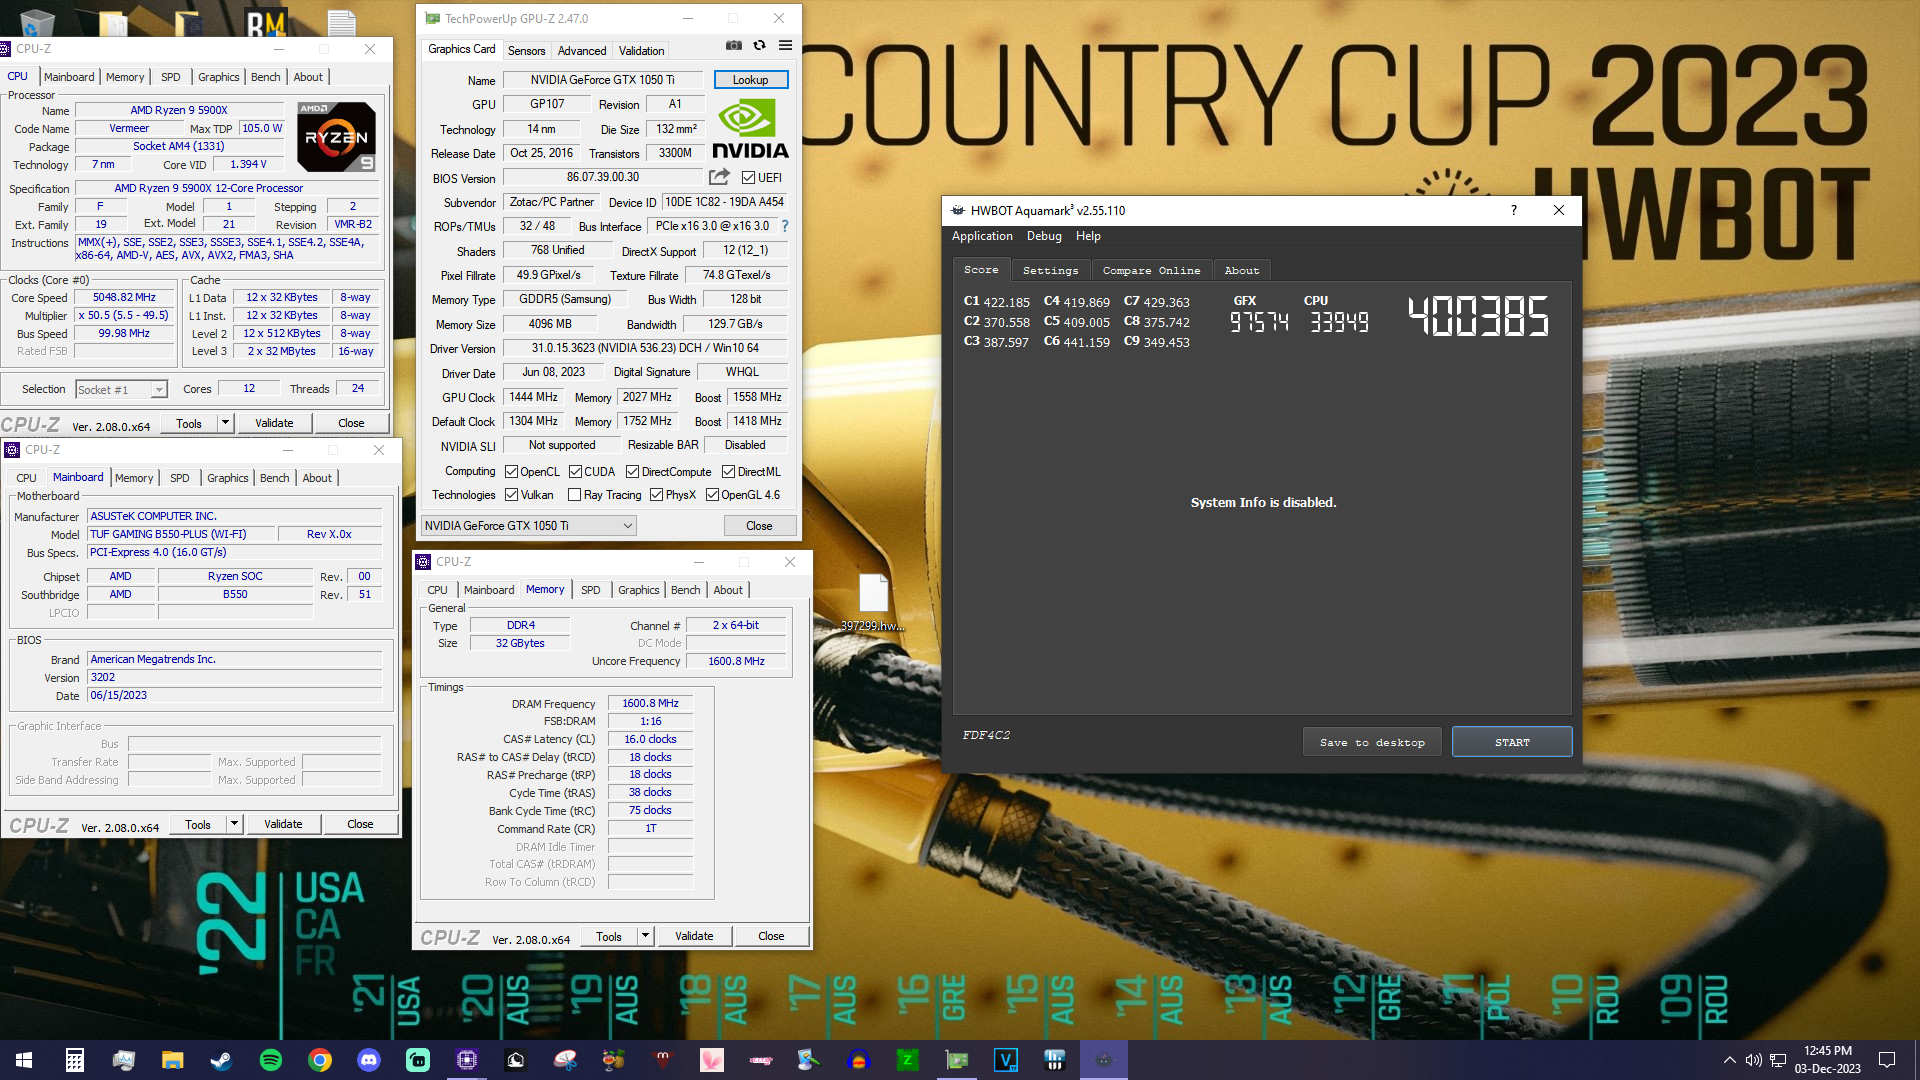Image resolution: width=1920 pixels, height=1080 pixels.
Task: Click Tools button in CPU-Z Mainboard window
Action: pyautogui.click(x=198, y=824)
